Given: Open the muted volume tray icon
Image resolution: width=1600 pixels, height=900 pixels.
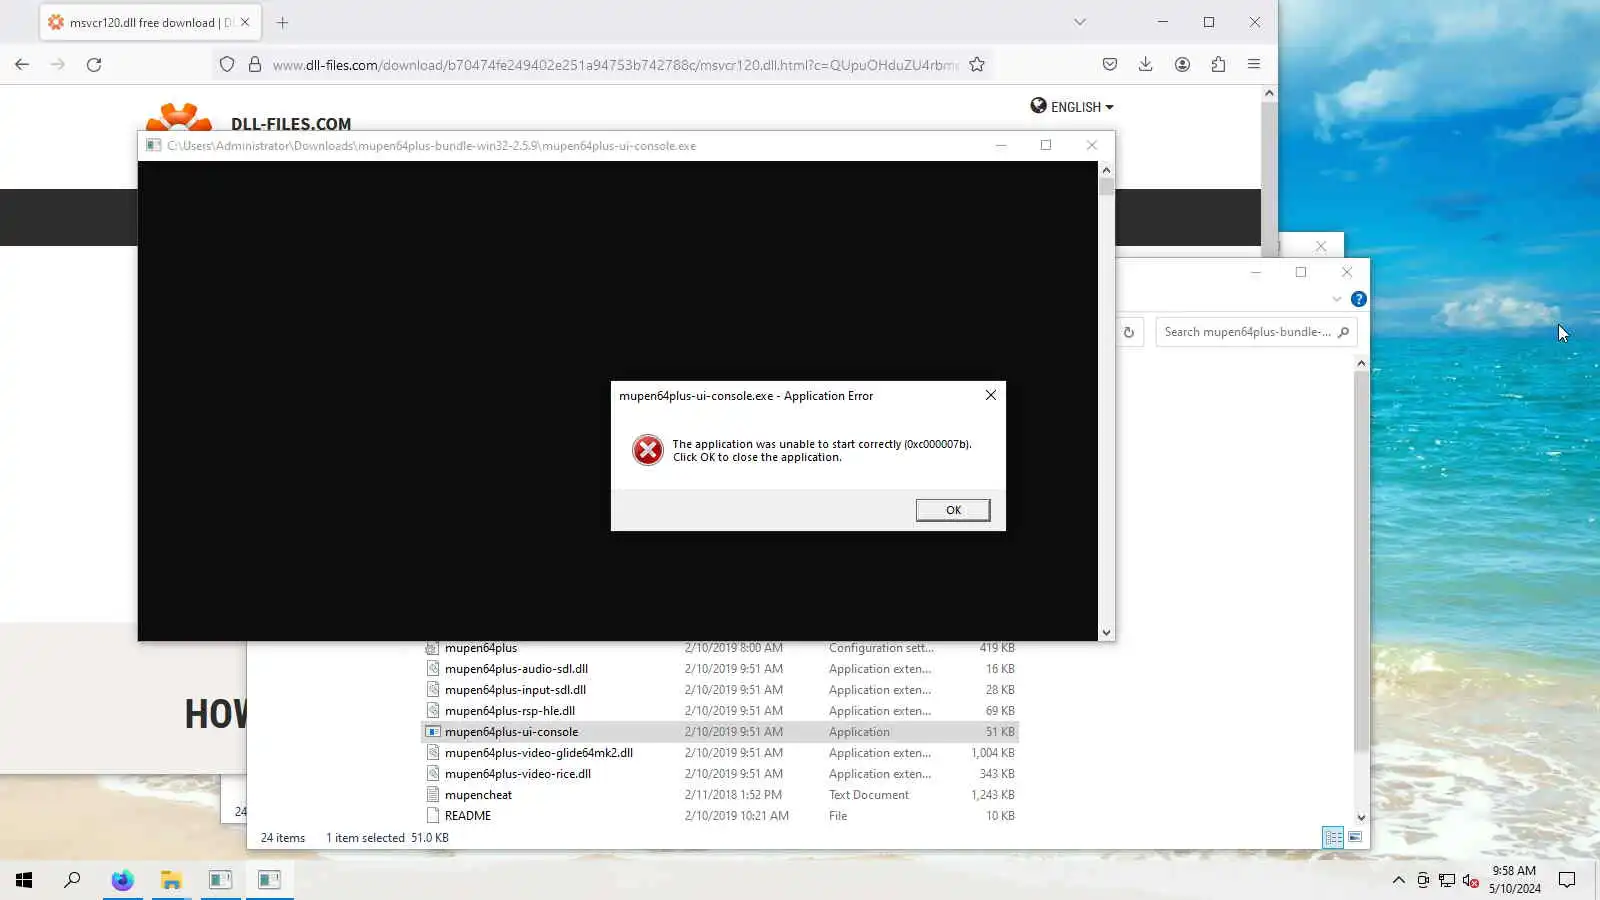Looking at the screenshot, I should (1471, 880).
